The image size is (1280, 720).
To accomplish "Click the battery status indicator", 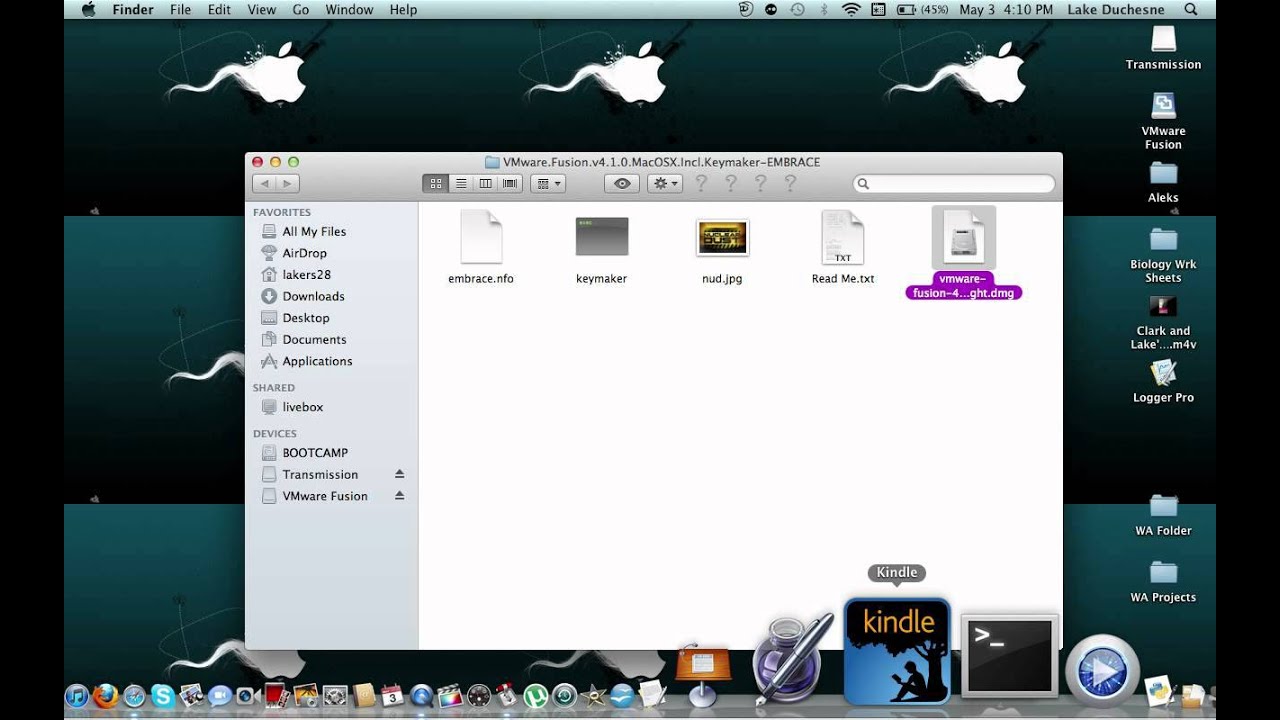I will tap(922, 9).
